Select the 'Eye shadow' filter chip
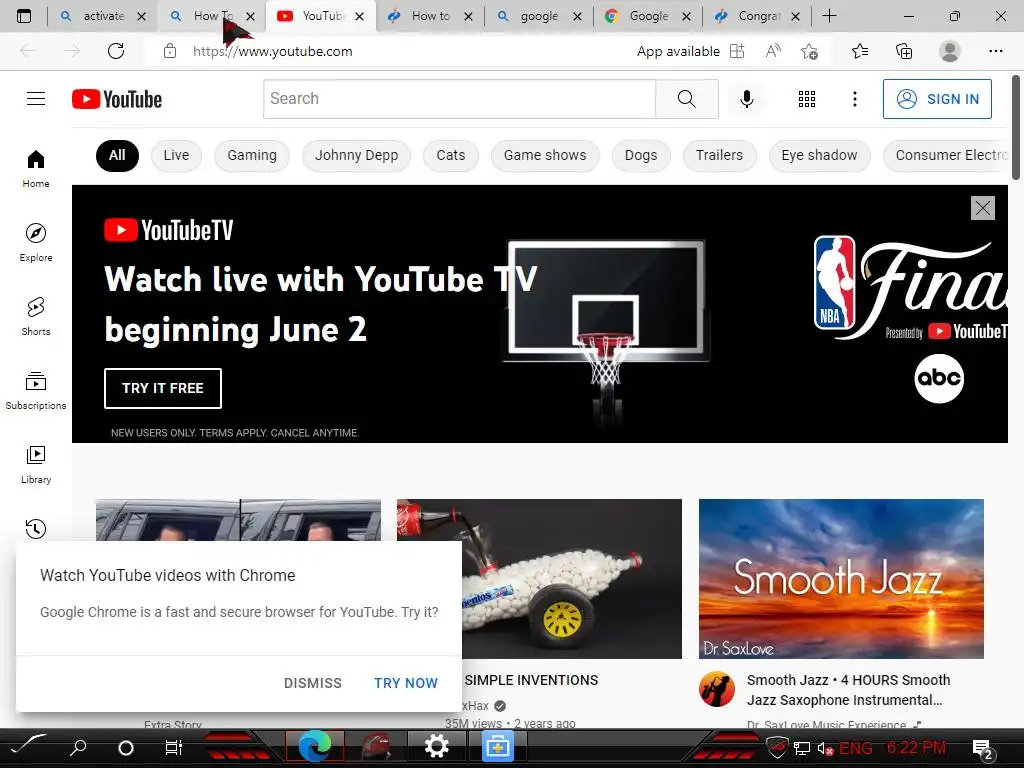The image size is (1024, 768). 820,155
